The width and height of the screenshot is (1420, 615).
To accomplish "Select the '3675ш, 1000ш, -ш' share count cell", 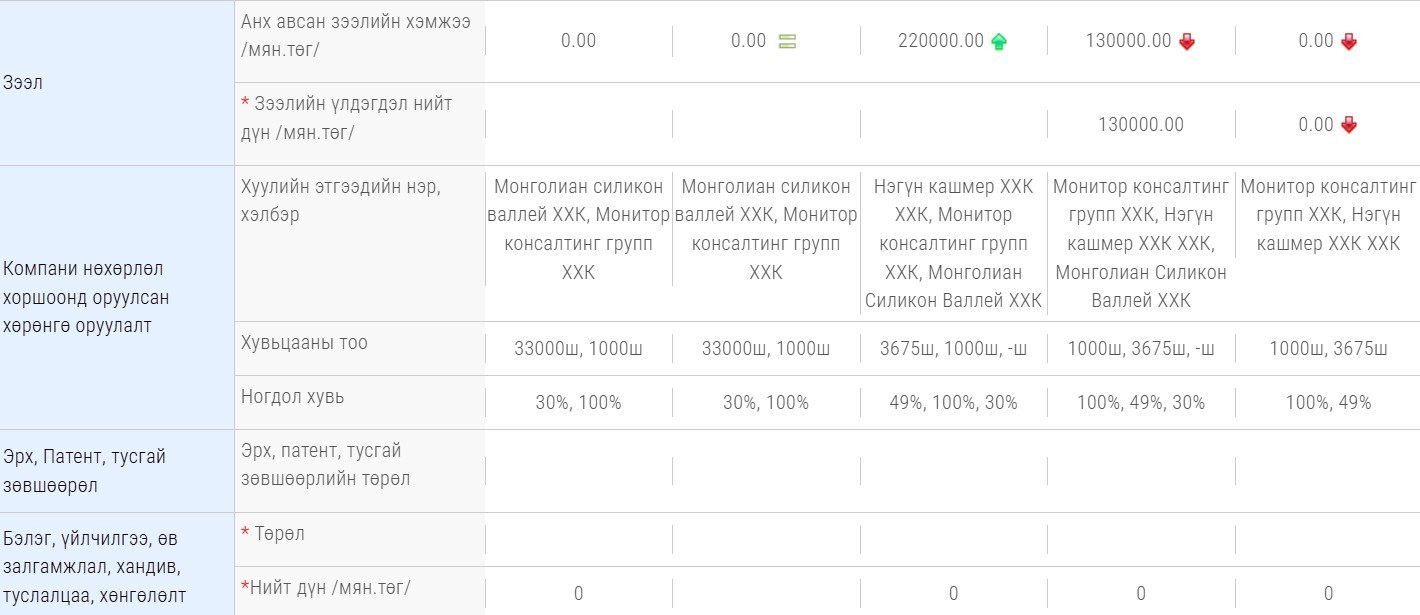I will click(953, 348).
